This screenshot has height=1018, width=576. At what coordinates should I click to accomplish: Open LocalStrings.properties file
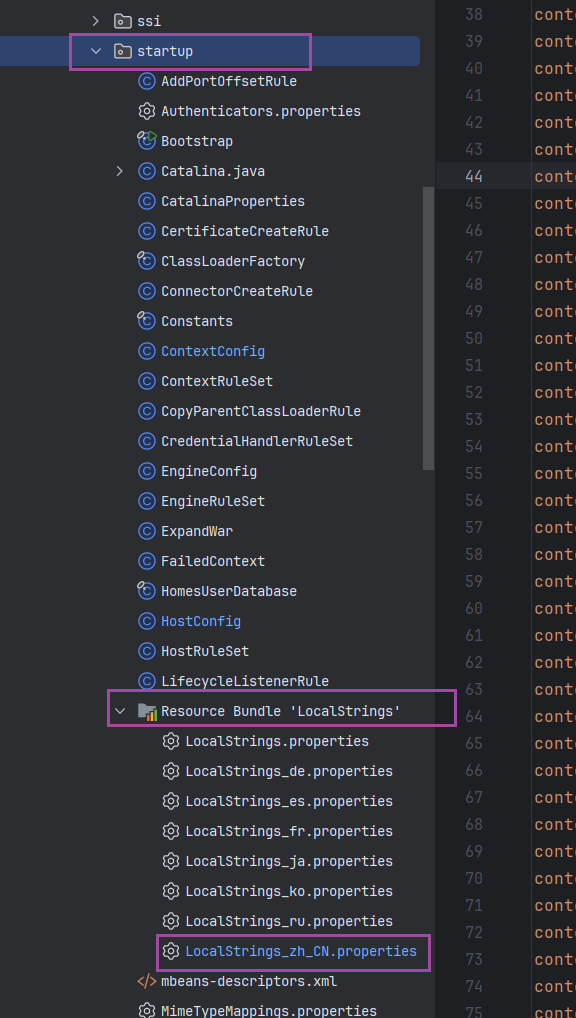click(x=277, y=741)
